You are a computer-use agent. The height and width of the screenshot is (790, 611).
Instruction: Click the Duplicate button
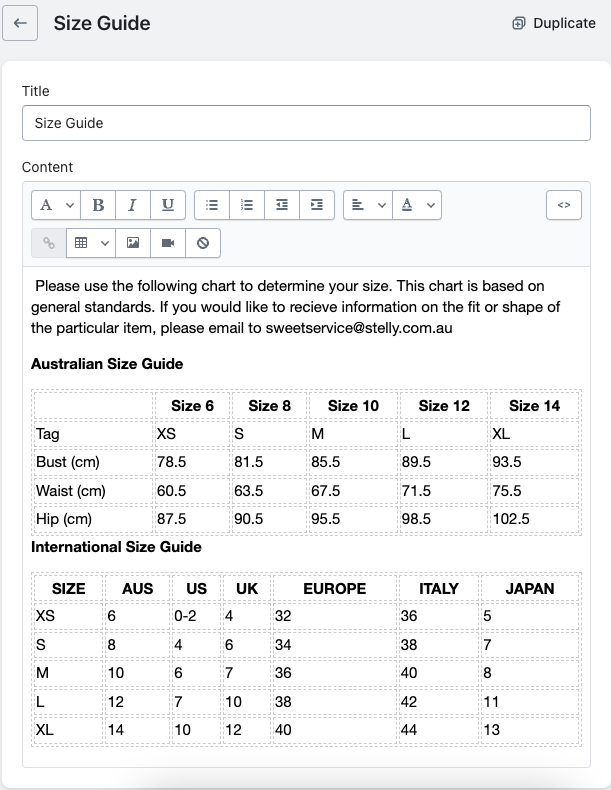pos(553,23)
